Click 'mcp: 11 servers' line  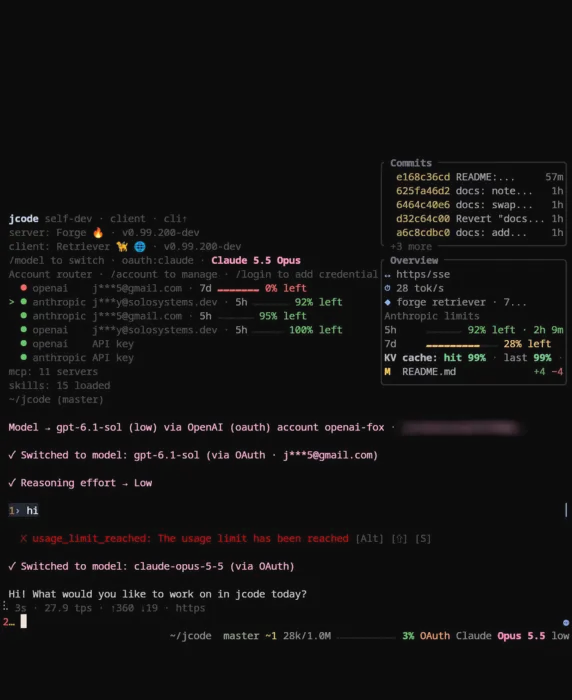coord(53,371)
